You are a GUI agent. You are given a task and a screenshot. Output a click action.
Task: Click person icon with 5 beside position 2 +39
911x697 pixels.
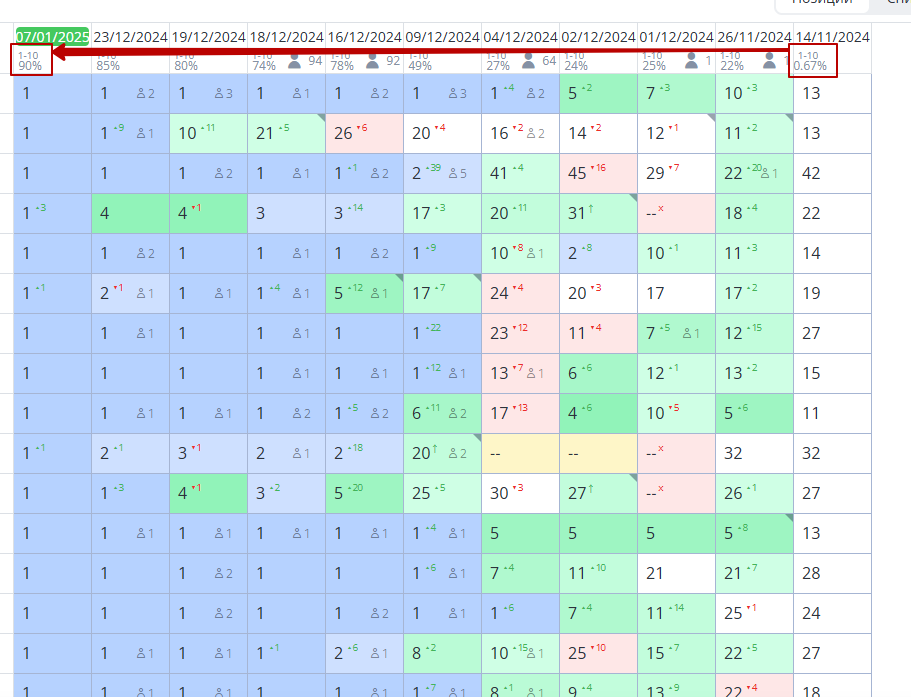pos(453,173)
